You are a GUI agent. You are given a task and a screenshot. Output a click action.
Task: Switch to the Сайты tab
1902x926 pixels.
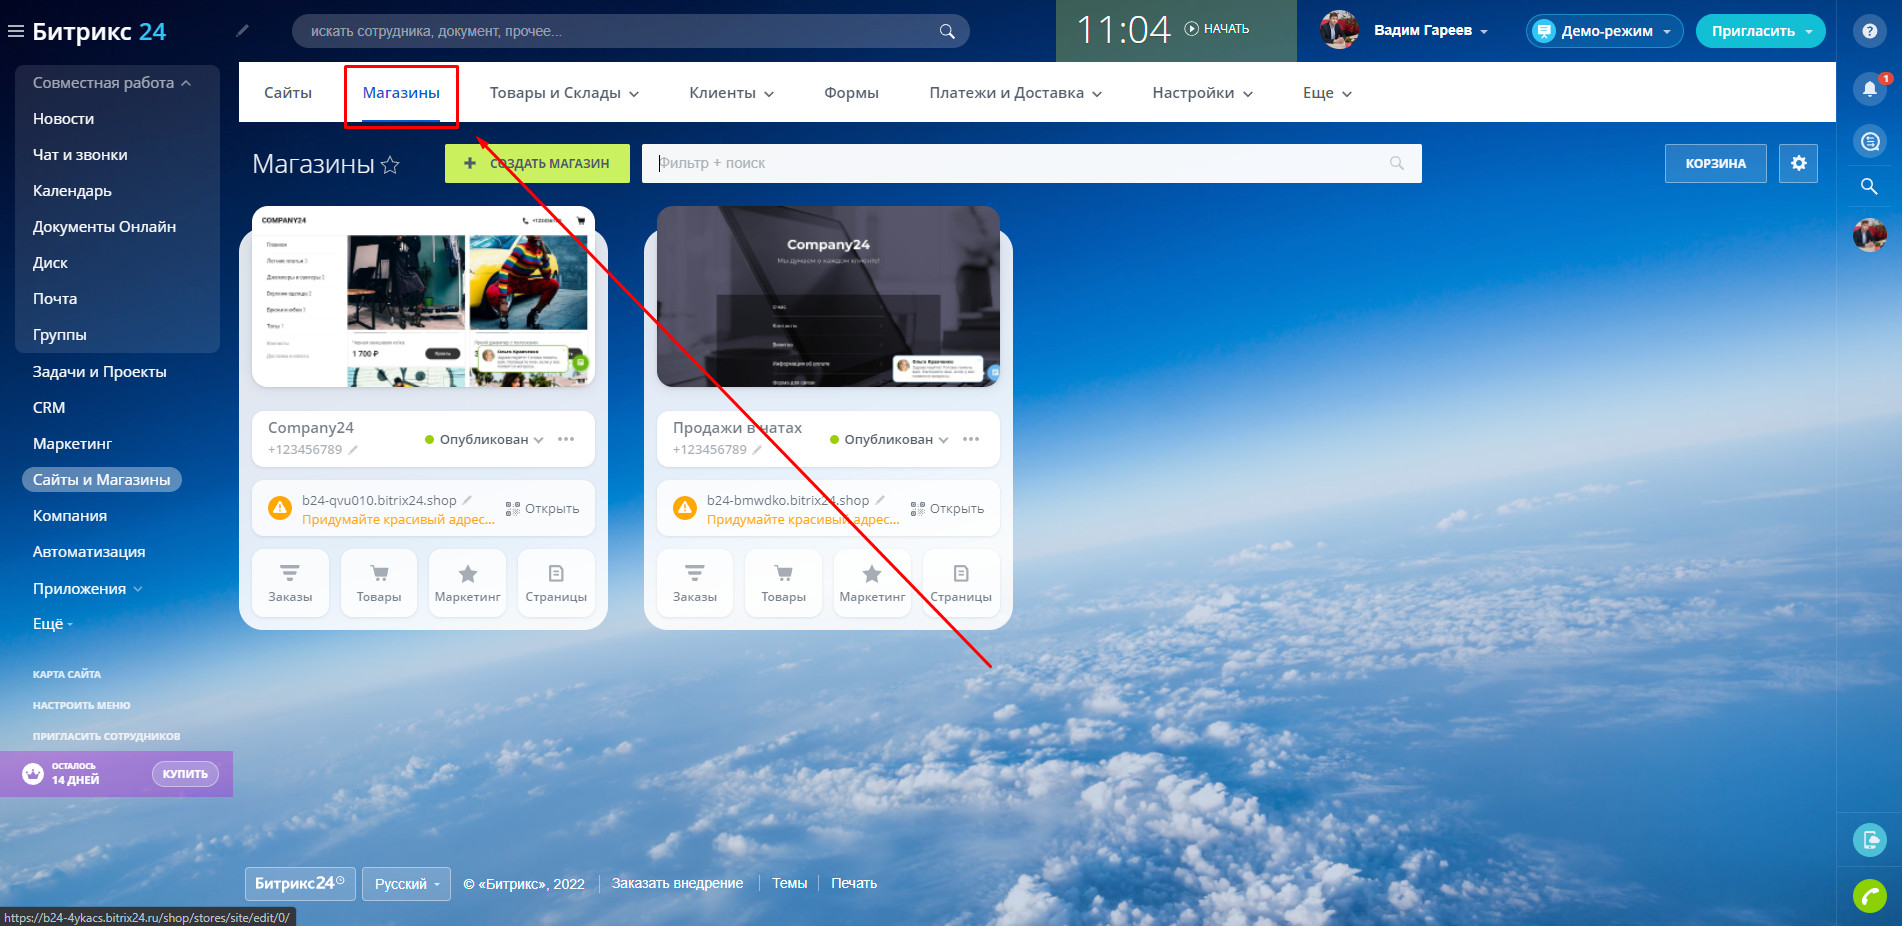288,93
